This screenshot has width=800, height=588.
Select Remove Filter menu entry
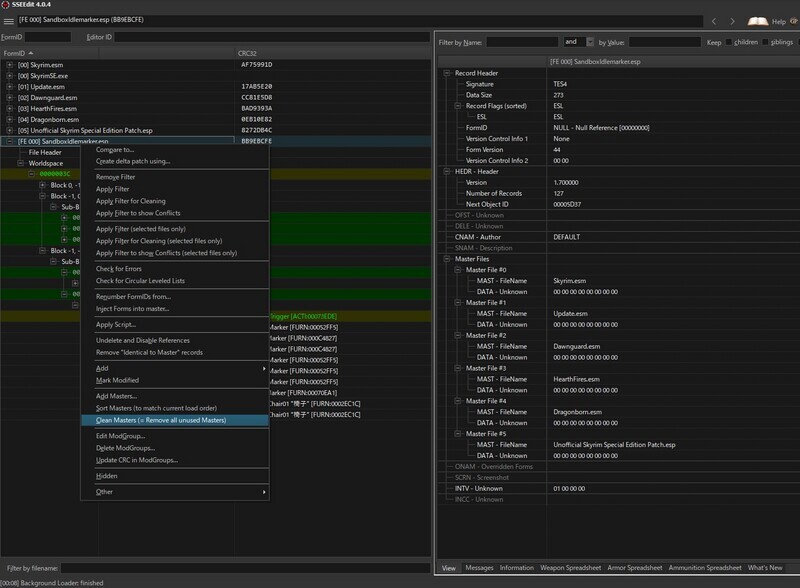click(174, 177)
